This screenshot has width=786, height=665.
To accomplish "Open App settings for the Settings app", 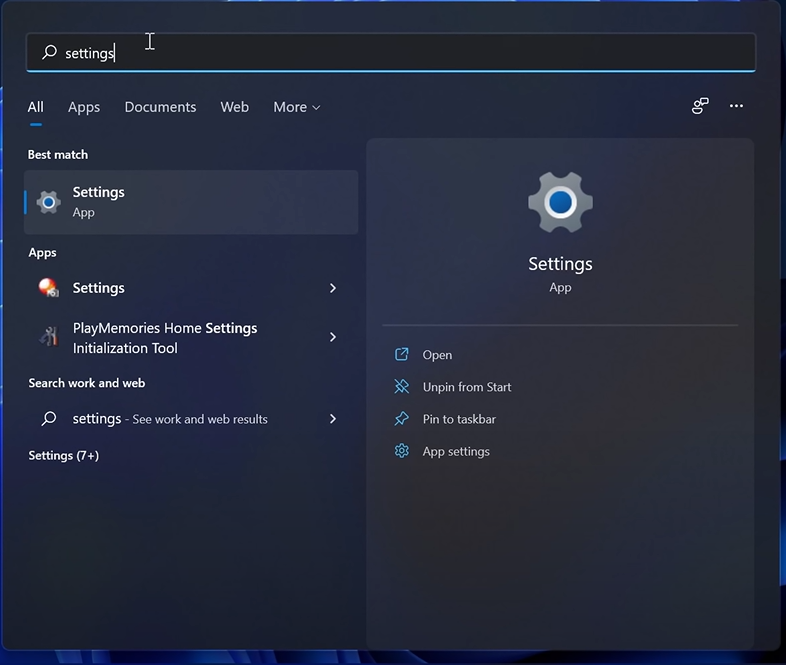I will (x=456, y=451).
